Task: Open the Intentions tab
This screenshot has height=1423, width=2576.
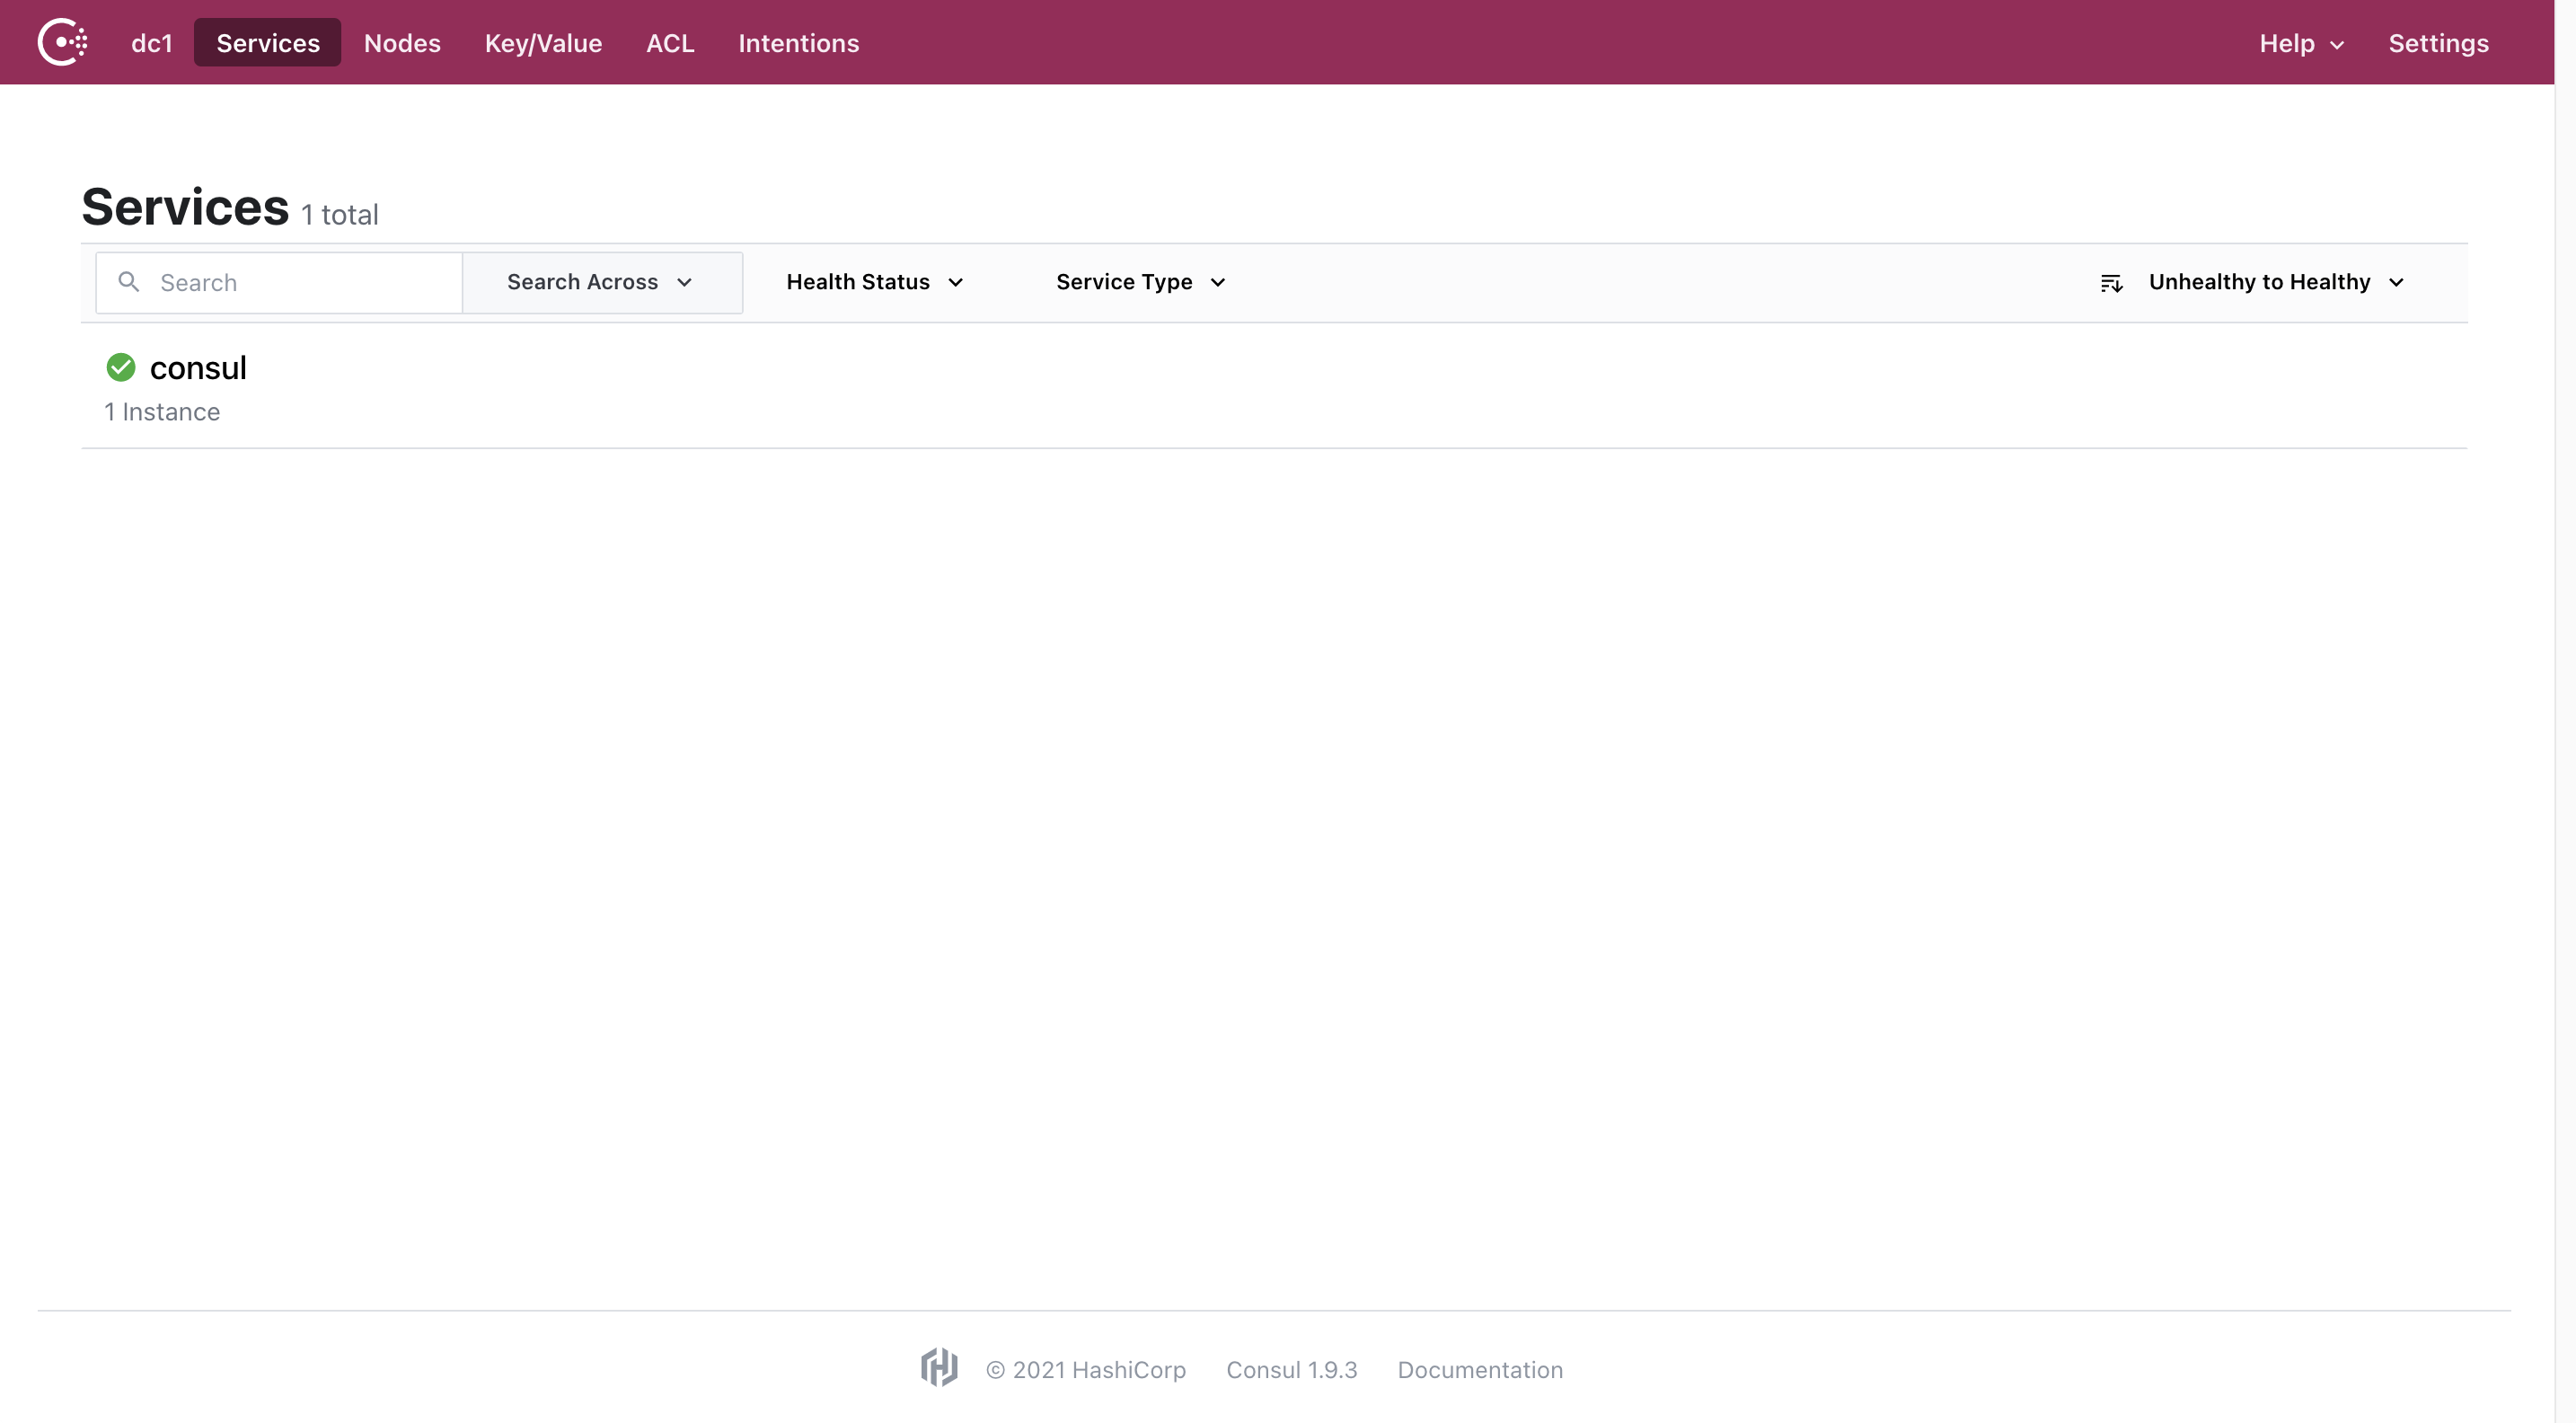Action: [798, 43]
